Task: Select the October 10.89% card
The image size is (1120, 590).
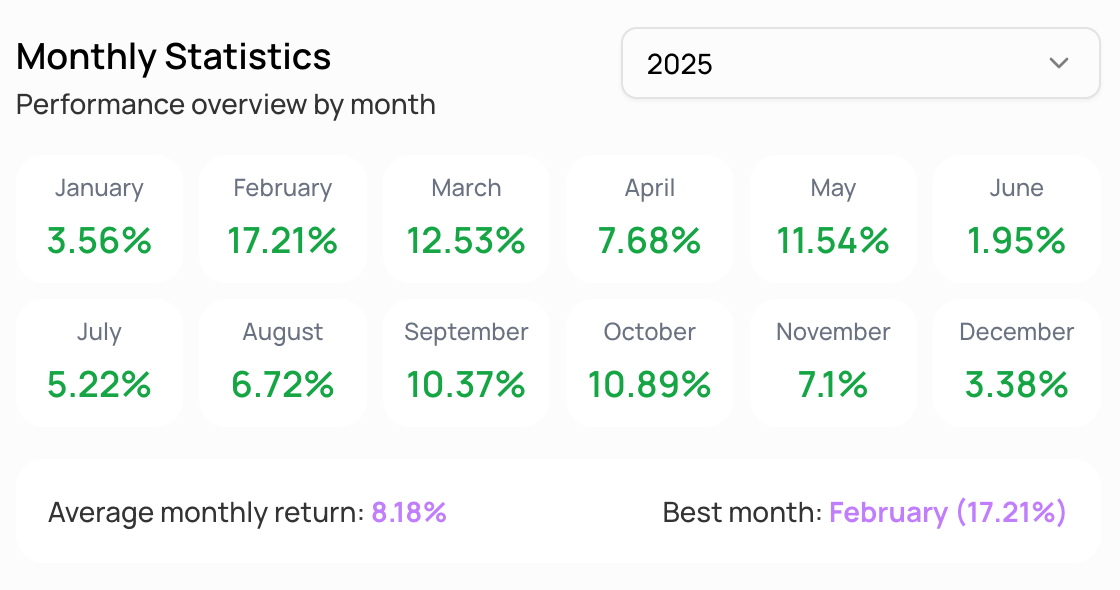Action: coord(650,362)
